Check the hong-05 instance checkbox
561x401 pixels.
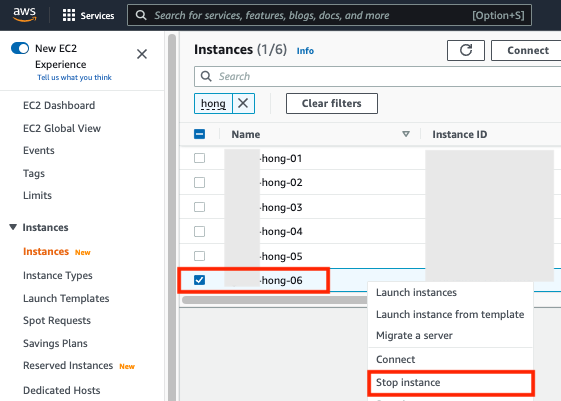click(200, 256)
